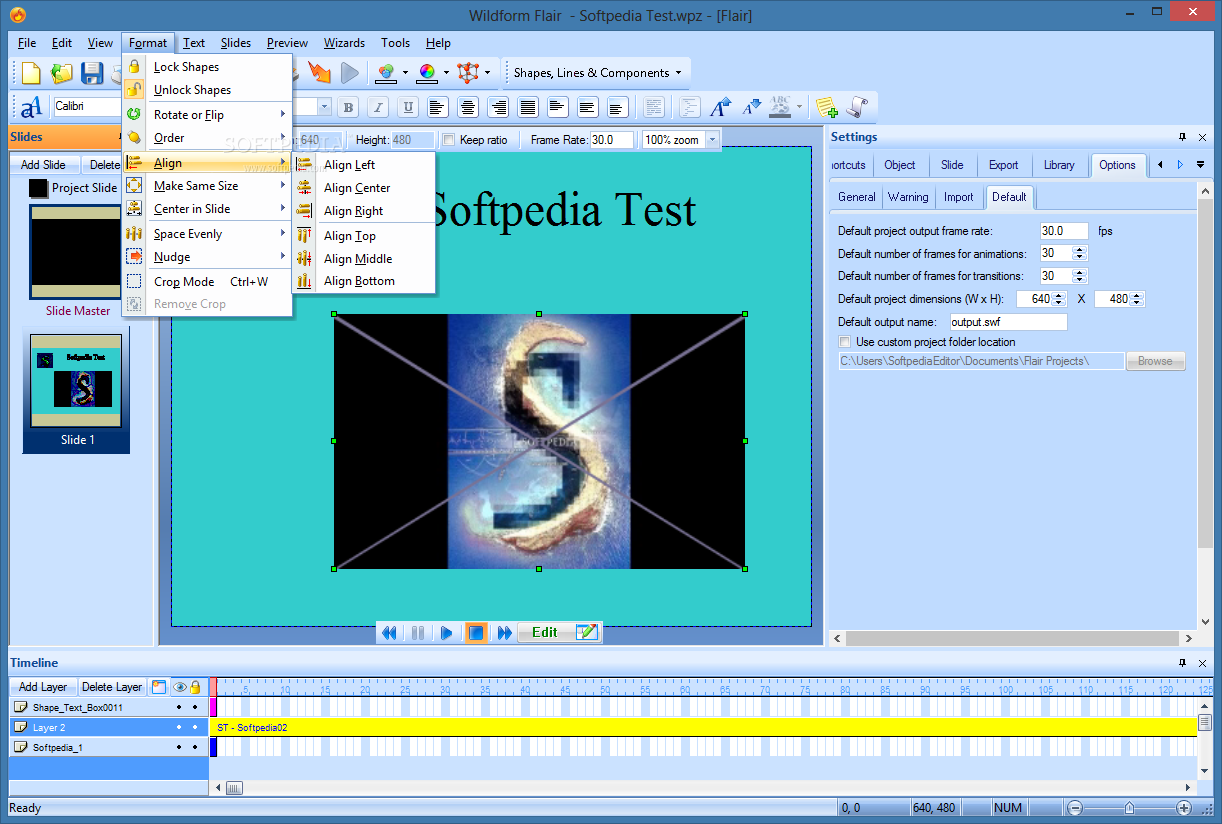Switch to the Warning sub-tab

tap(908, 197)
